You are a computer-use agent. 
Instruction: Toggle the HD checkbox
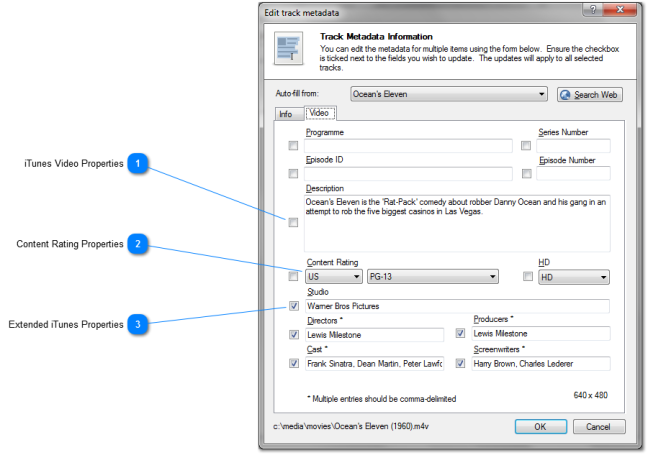[x=527, y=276]
